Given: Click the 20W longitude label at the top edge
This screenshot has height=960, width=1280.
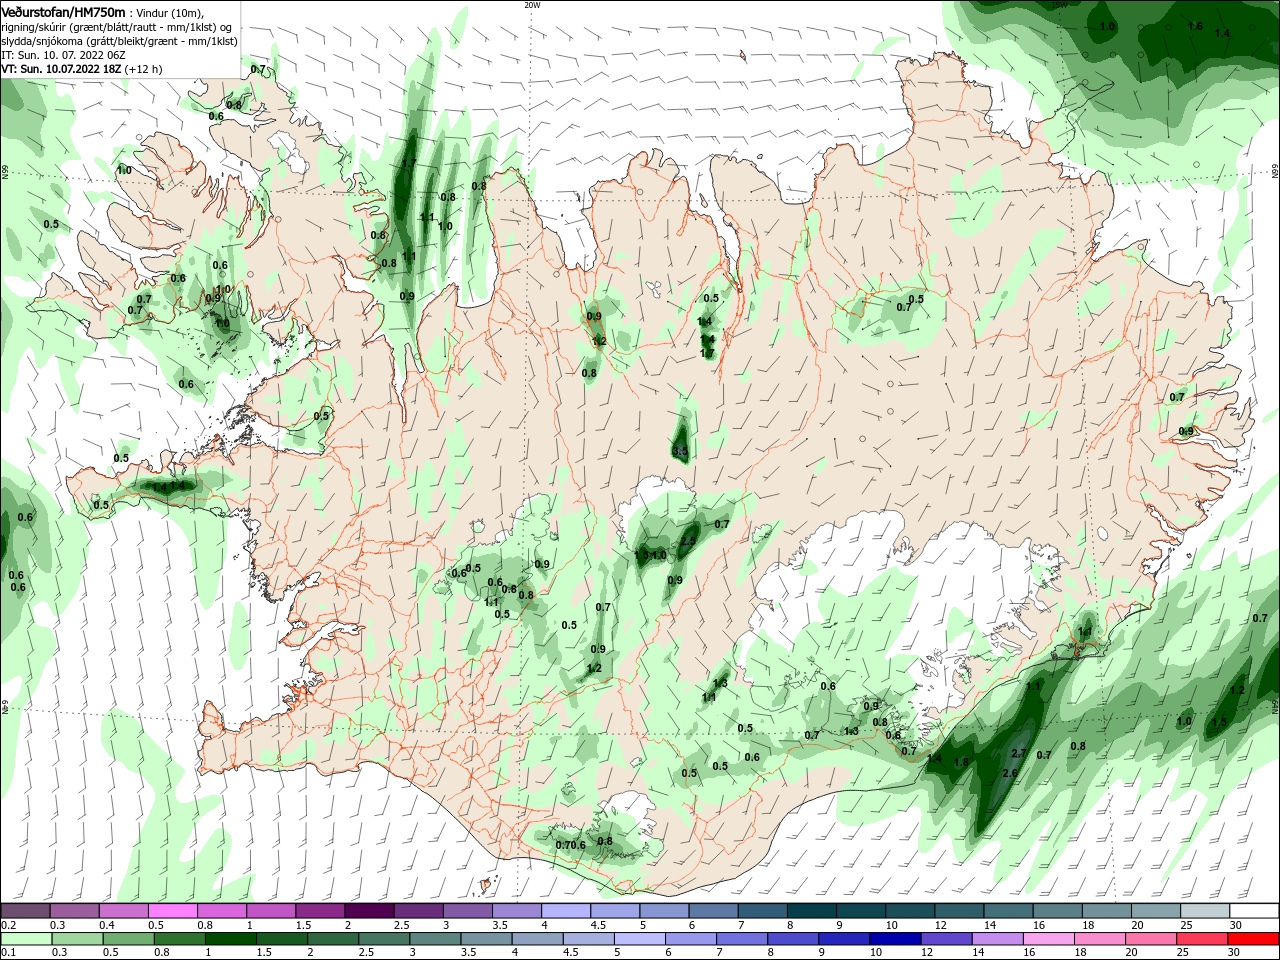Looking at the screenshot, I should point(532,5).
